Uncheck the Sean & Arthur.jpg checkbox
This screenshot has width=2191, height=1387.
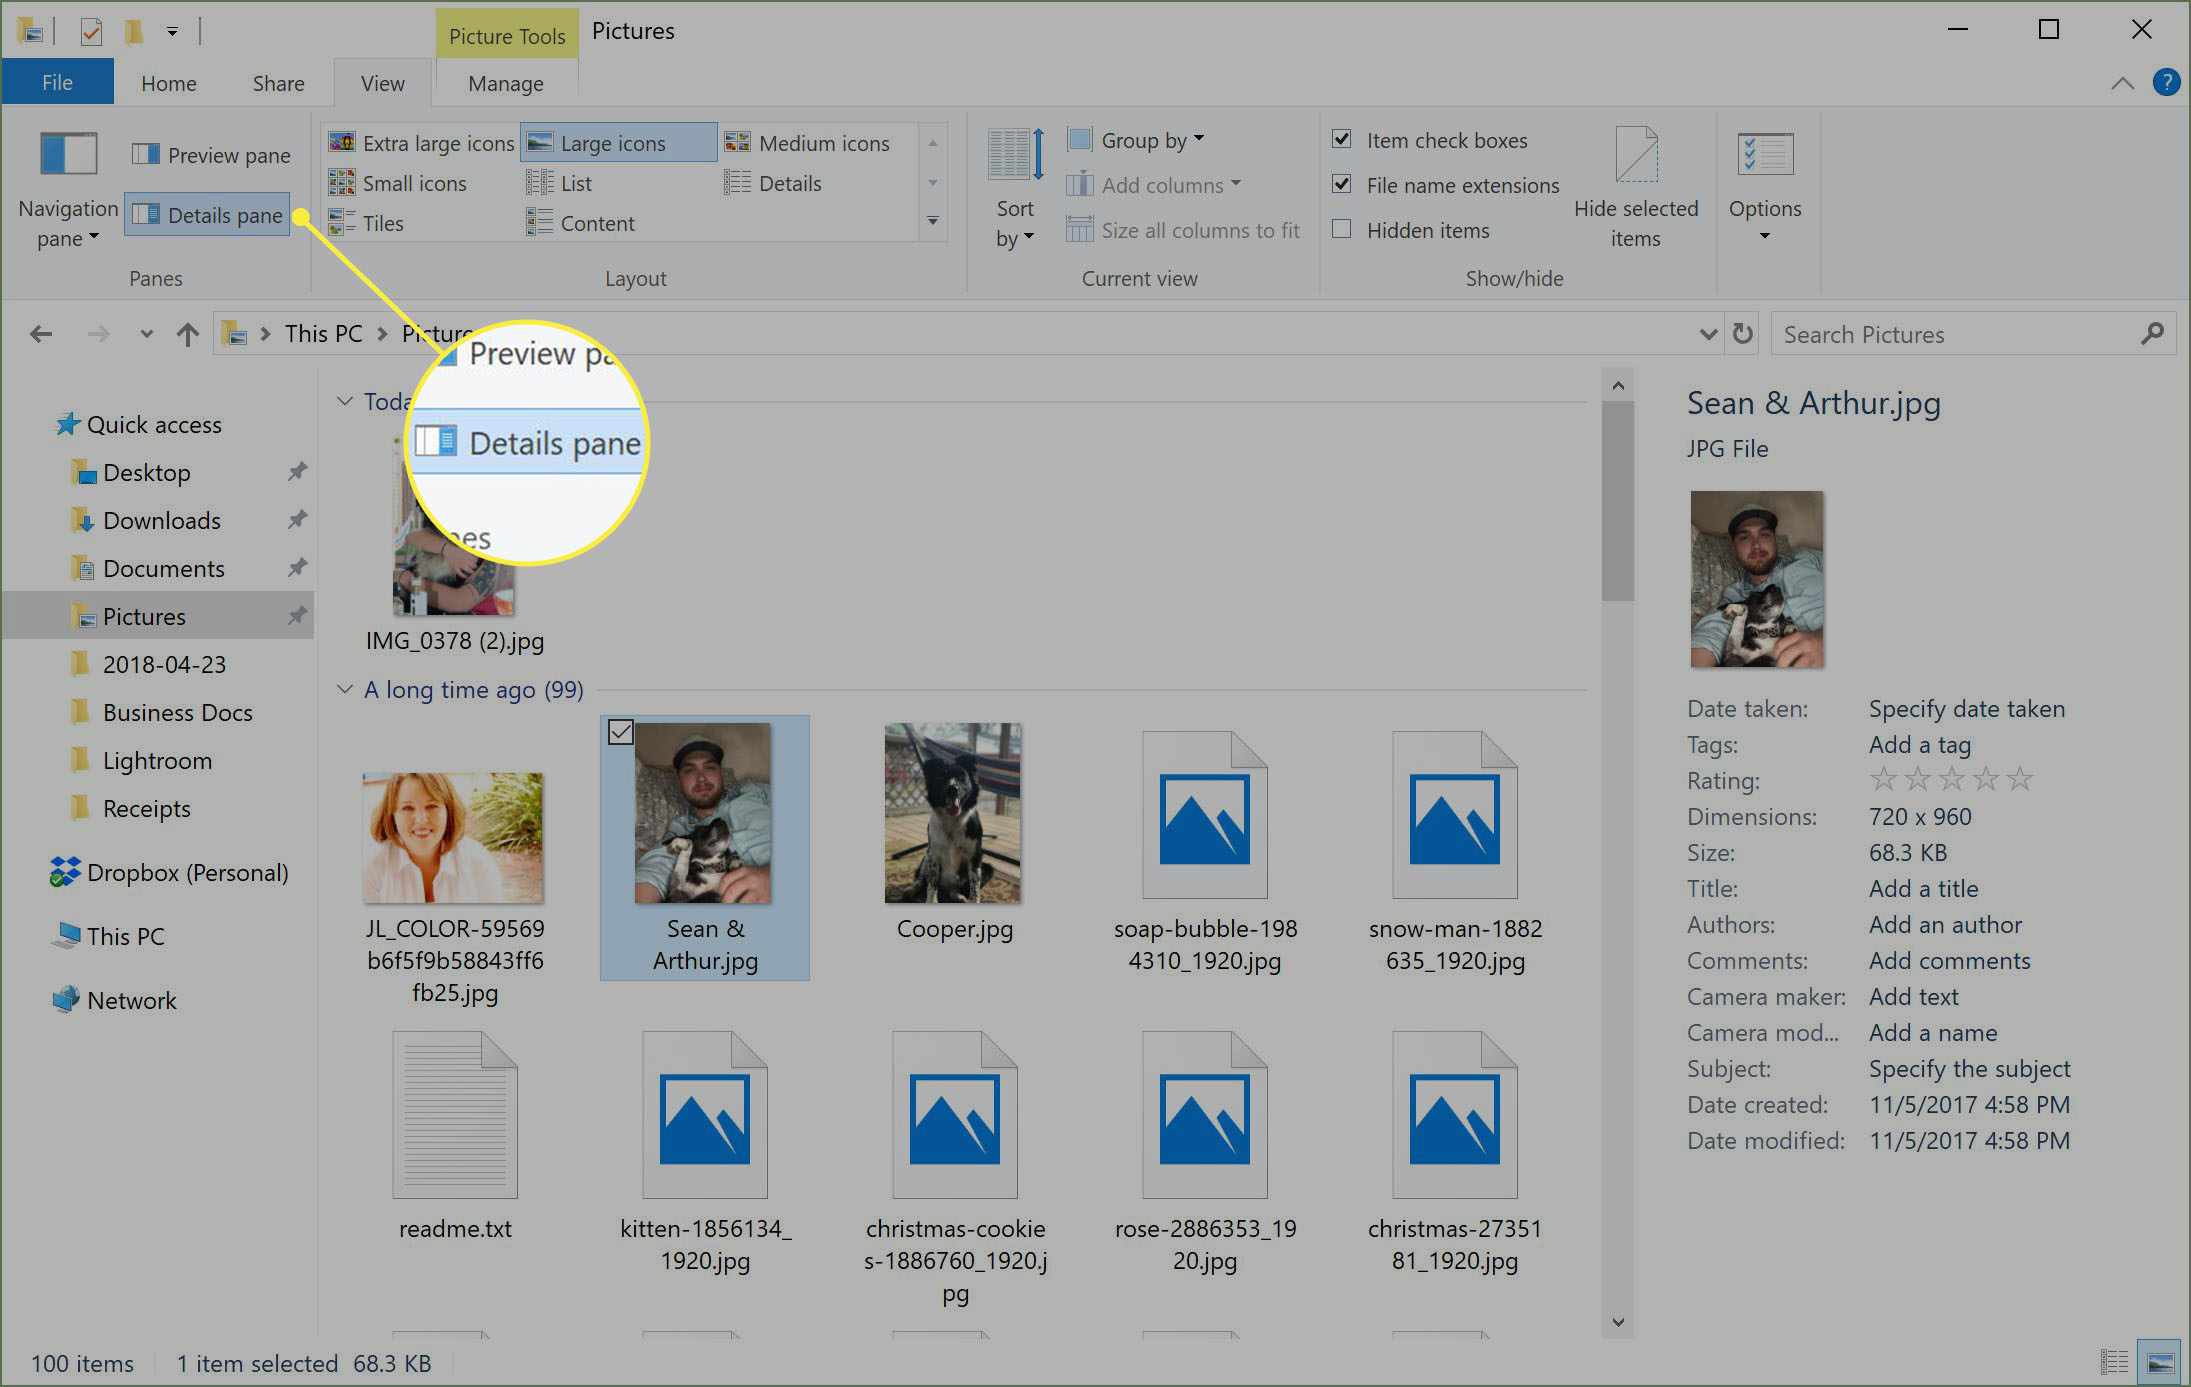pyautogui.click(x=620, y=732)
